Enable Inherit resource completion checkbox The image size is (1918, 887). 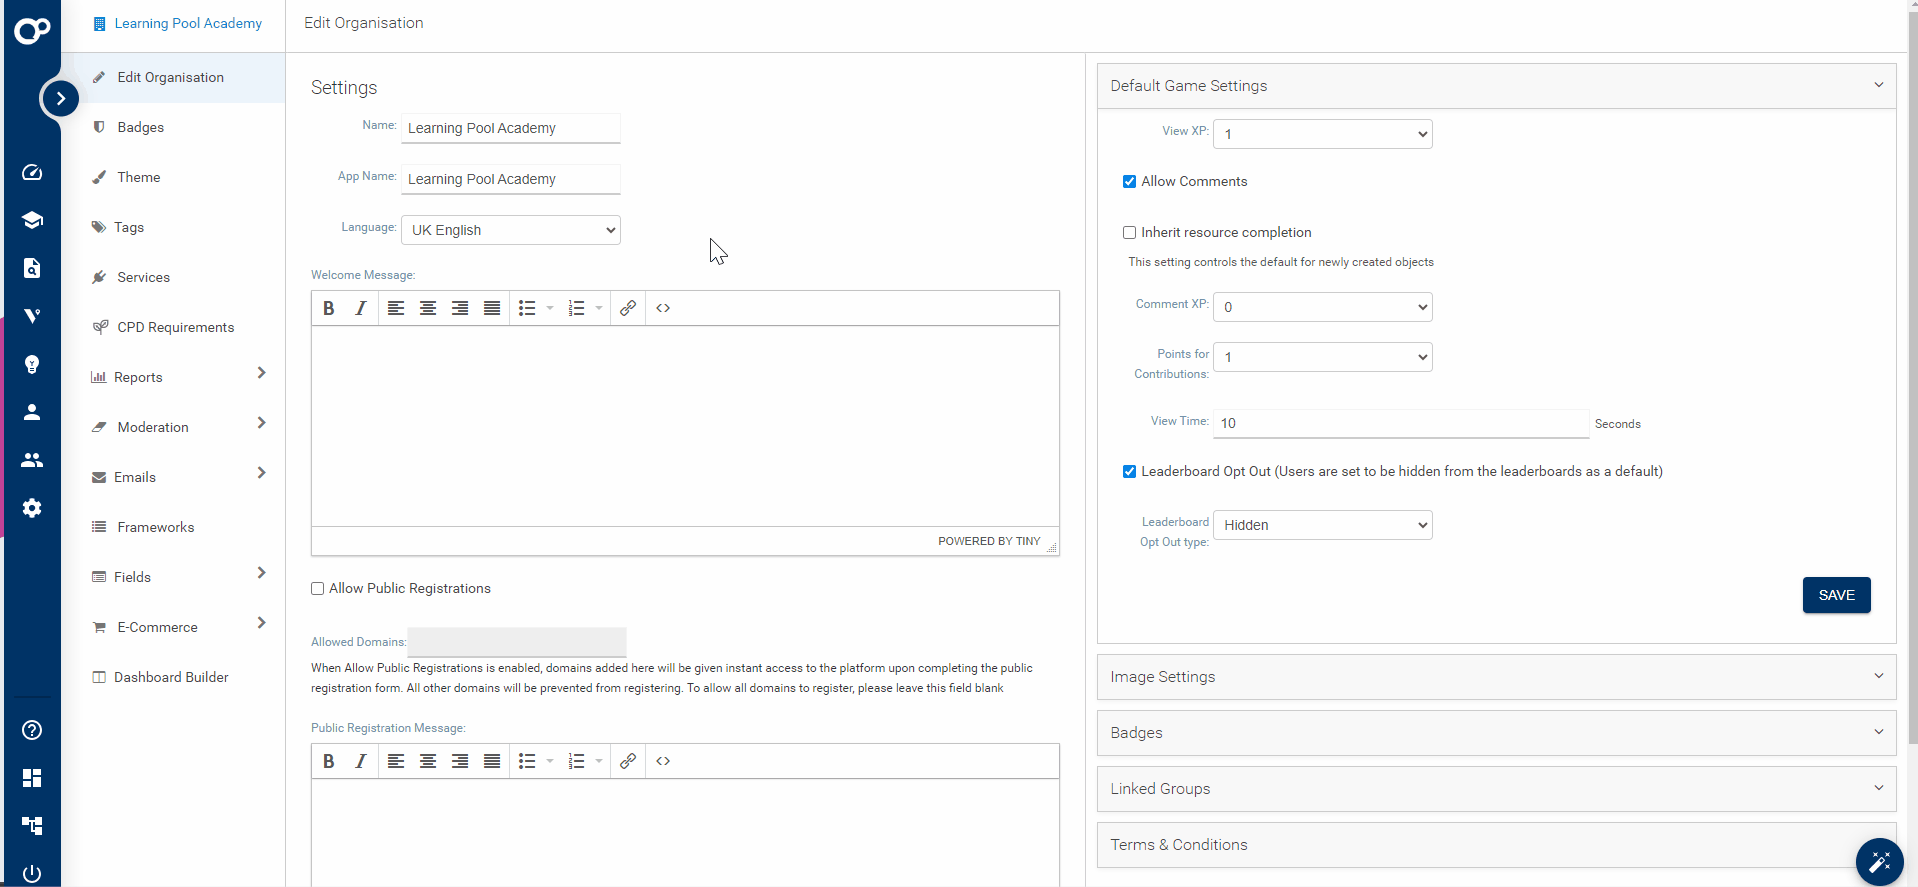pyautogui.click(x=1129, y=233)
